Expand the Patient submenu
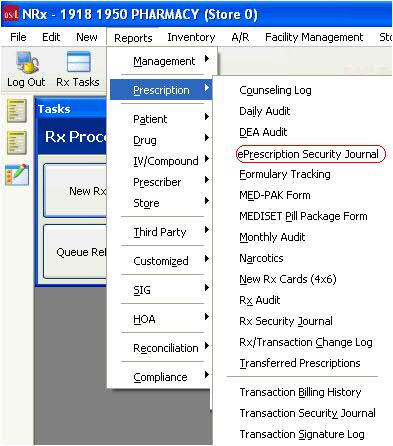Screen dimensions: 393x446 [x=161, y=119]
